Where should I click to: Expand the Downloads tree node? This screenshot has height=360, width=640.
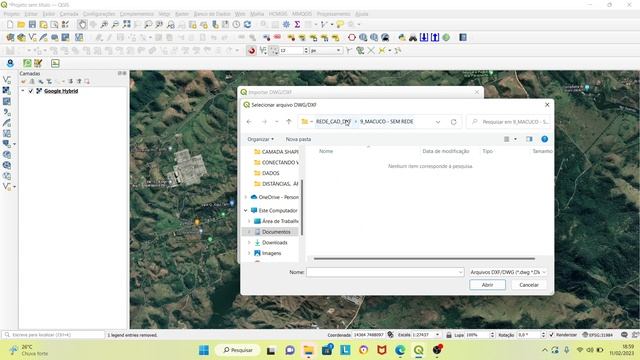[249, 242]
